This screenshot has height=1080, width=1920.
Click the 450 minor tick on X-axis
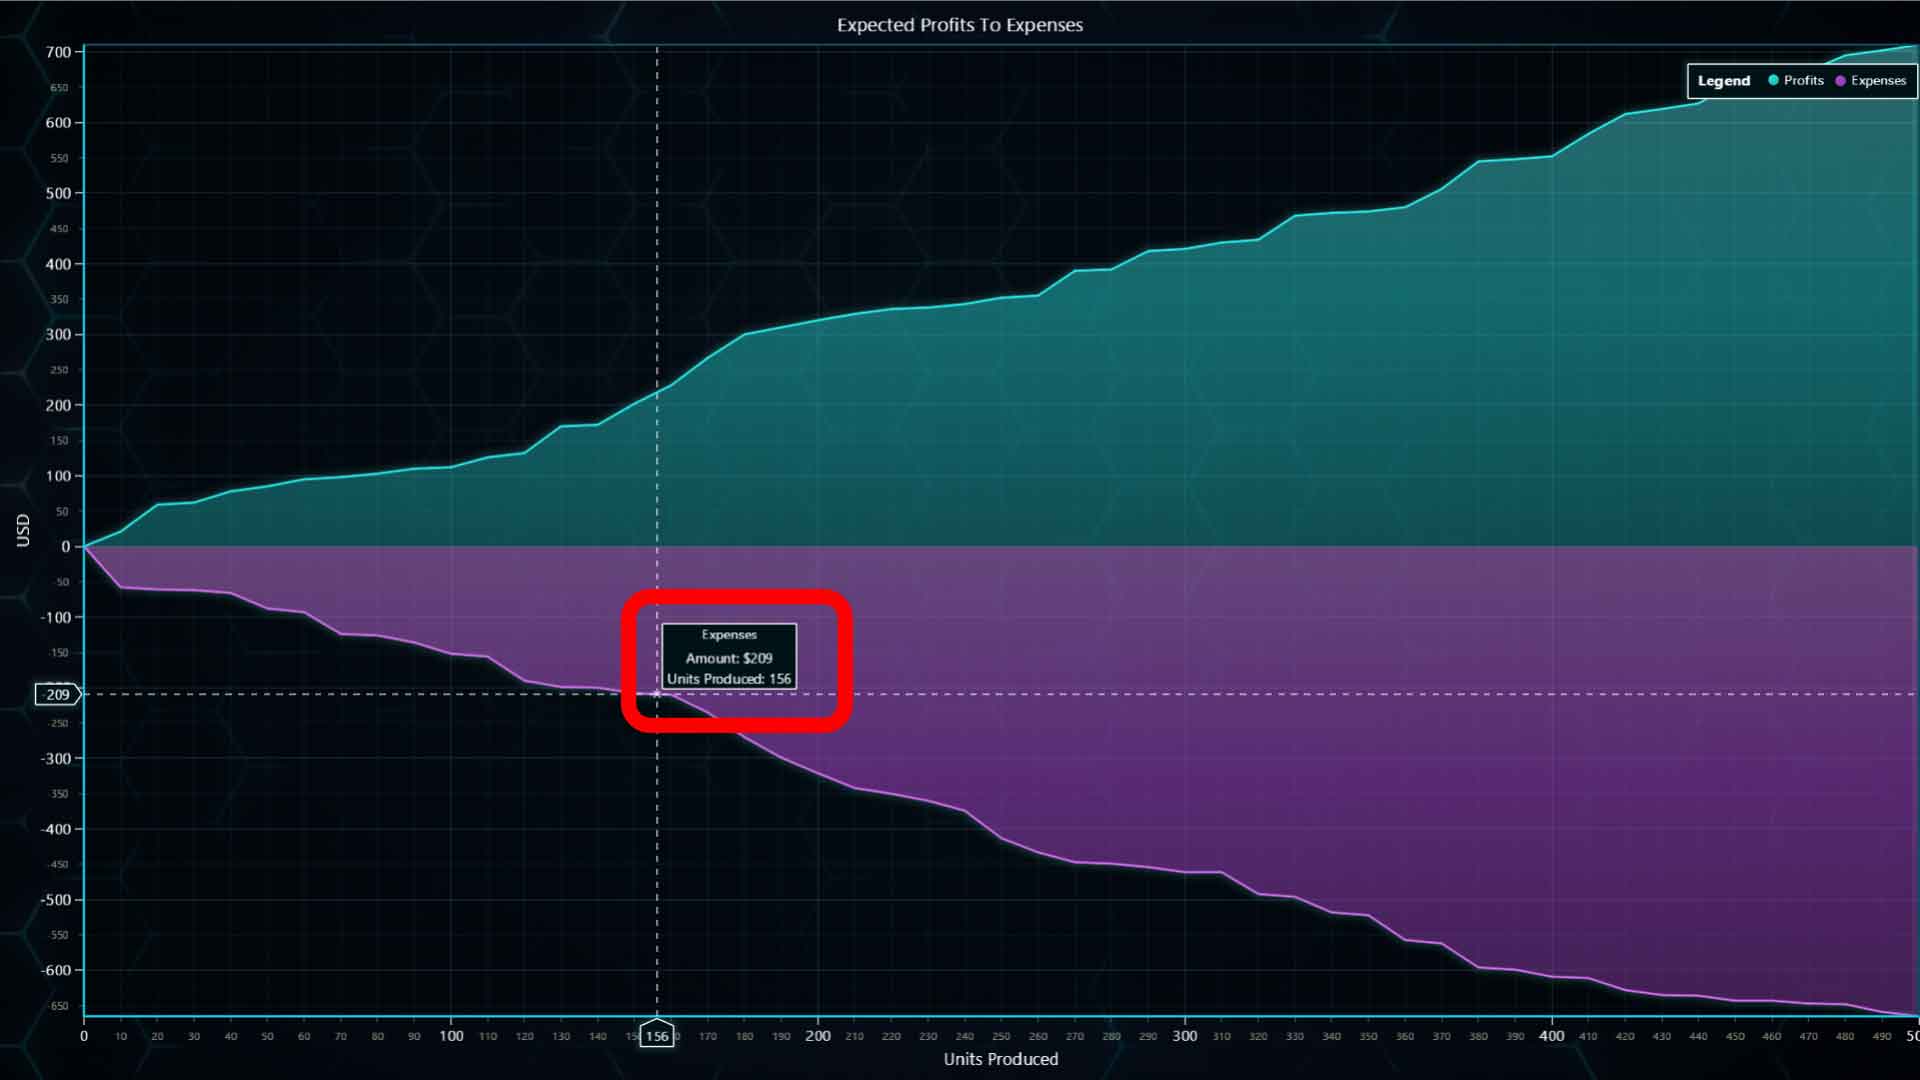1735,1037
